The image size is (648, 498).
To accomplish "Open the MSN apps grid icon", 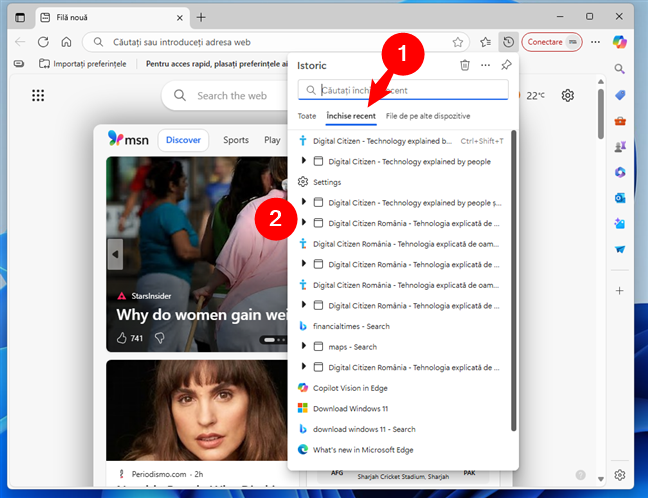I will tap(38, 95).
